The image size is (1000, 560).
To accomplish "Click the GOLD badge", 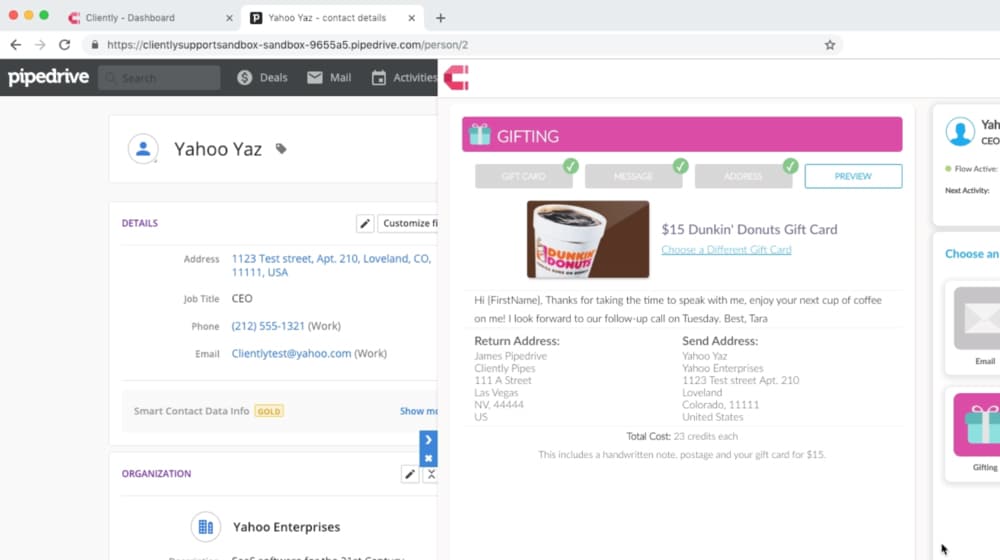I will (x=268, y=411).
